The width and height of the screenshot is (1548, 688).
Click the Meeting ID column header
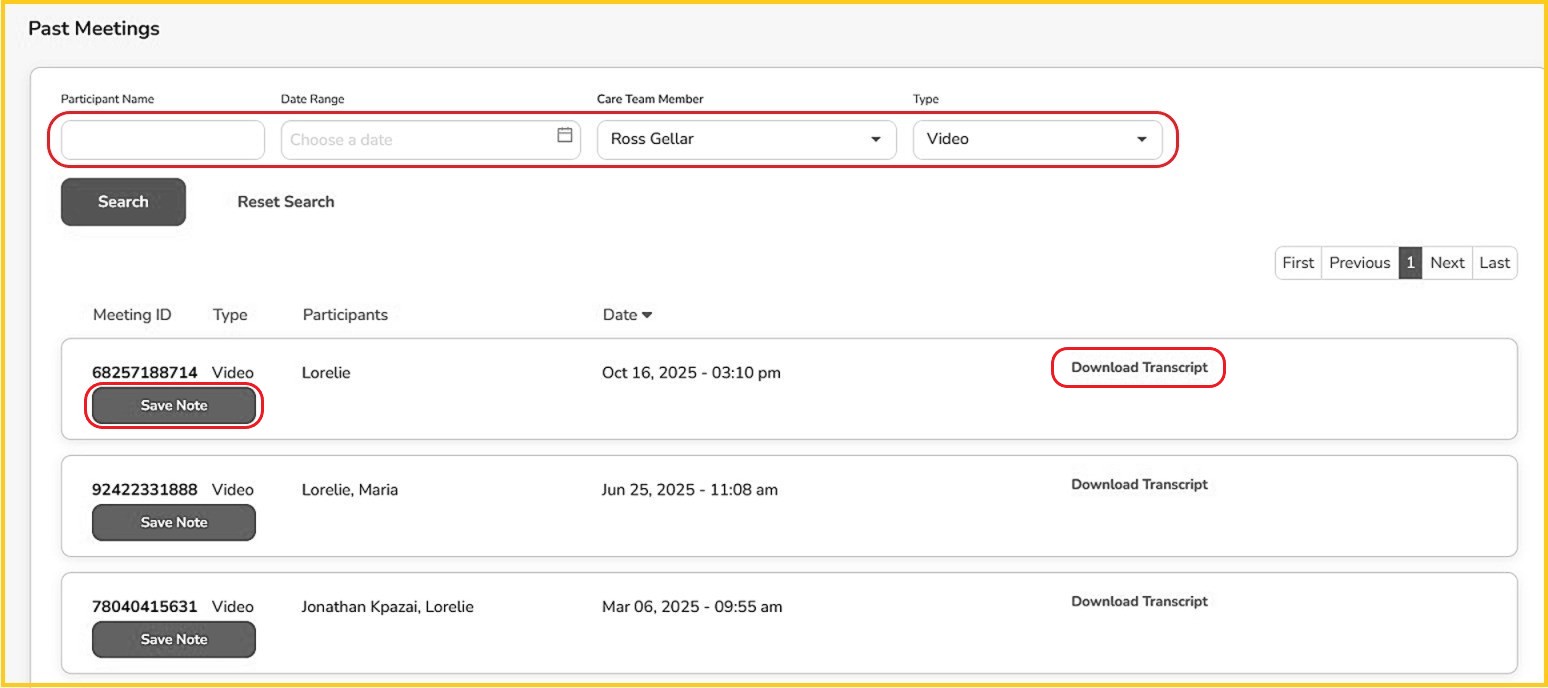click(132, 315)
